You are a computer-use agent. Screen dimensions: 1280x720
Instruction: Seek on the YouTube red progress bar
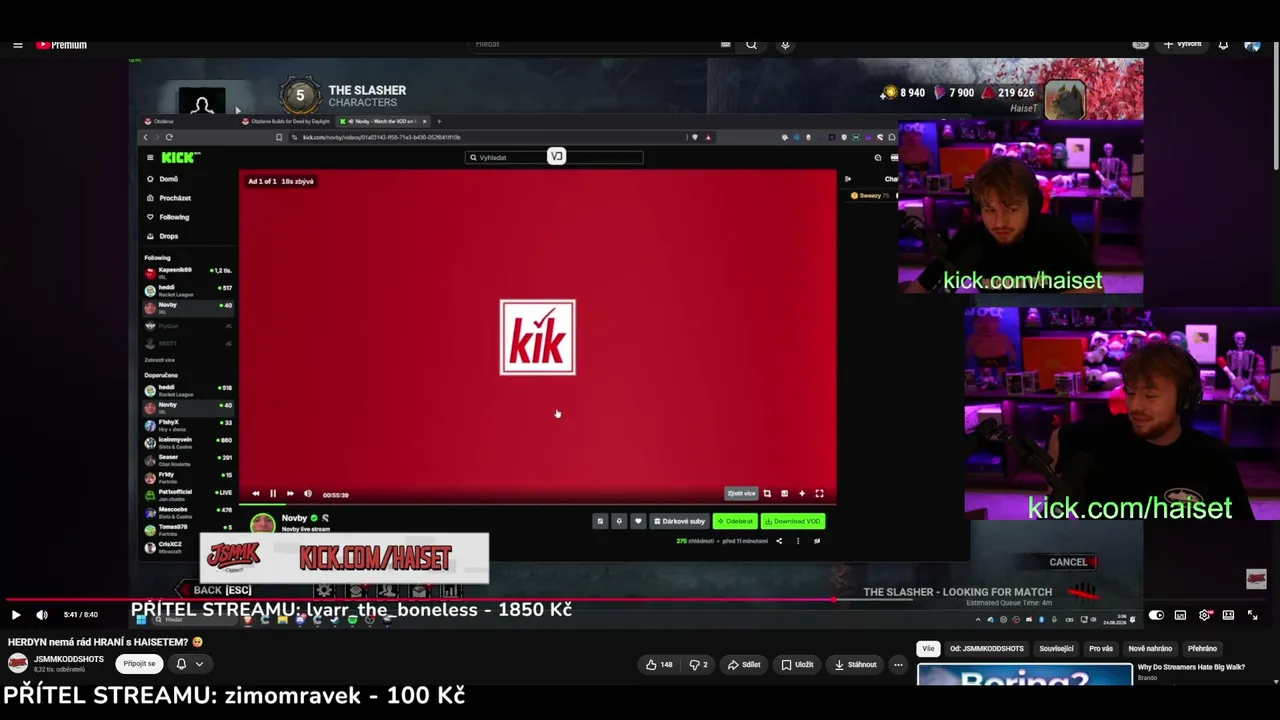pos(640,600)
